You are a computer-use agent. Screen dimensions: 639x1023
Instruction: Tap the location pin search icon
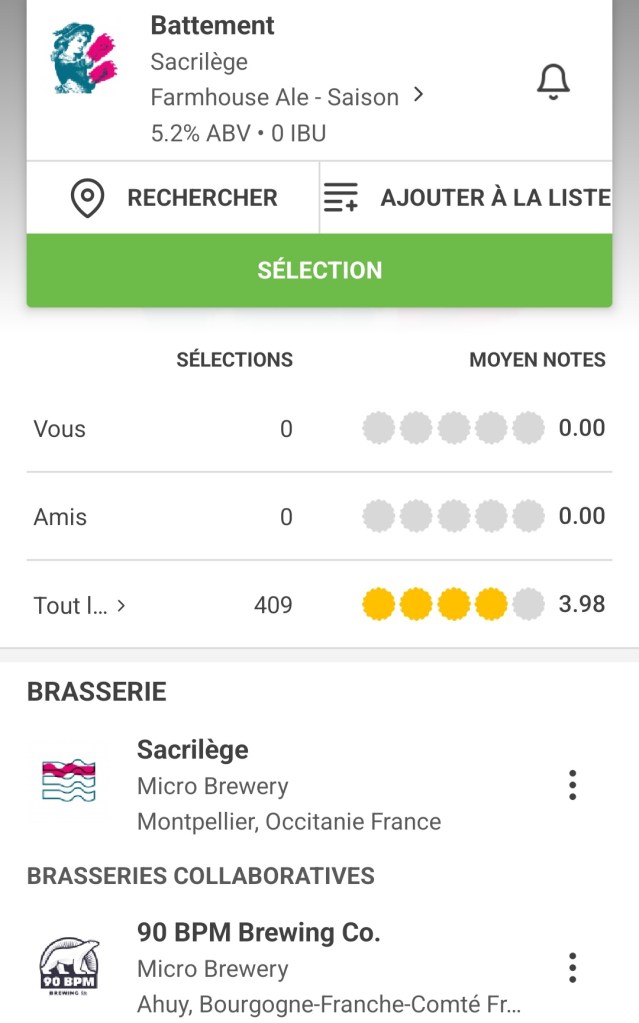pos(88,198)
